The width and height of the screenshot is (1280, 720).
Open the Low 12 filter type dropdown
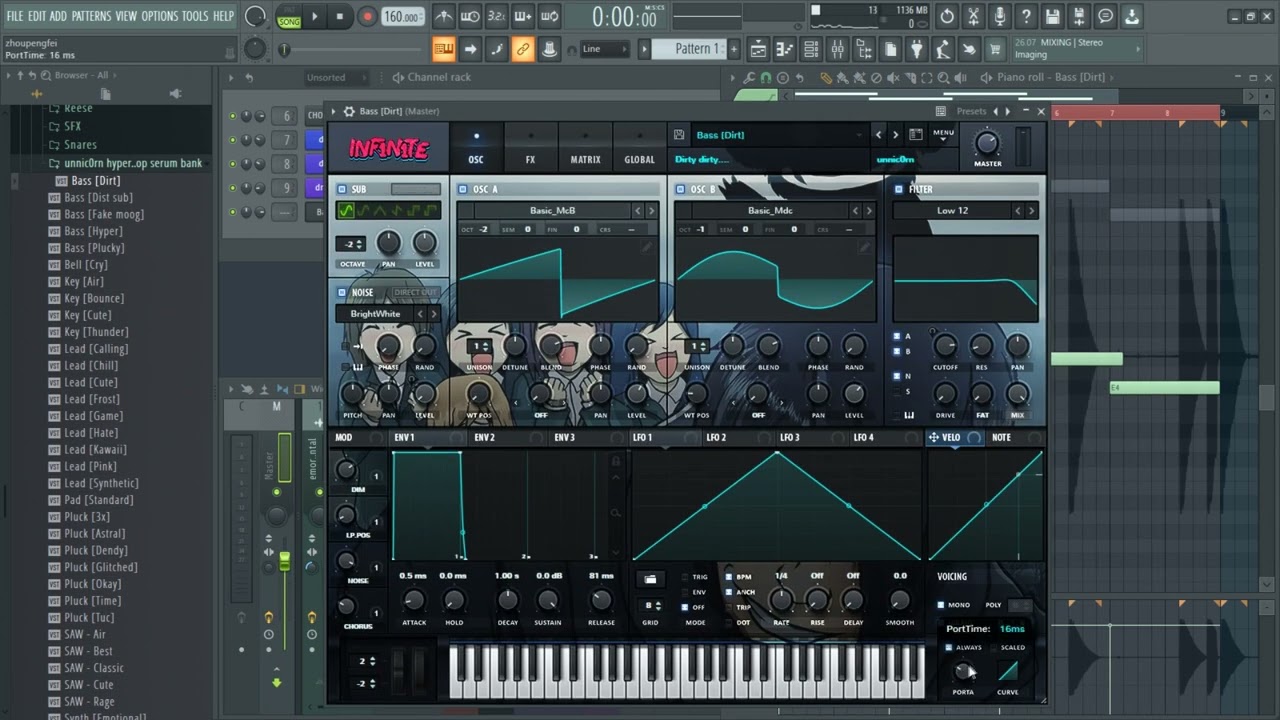952,210
